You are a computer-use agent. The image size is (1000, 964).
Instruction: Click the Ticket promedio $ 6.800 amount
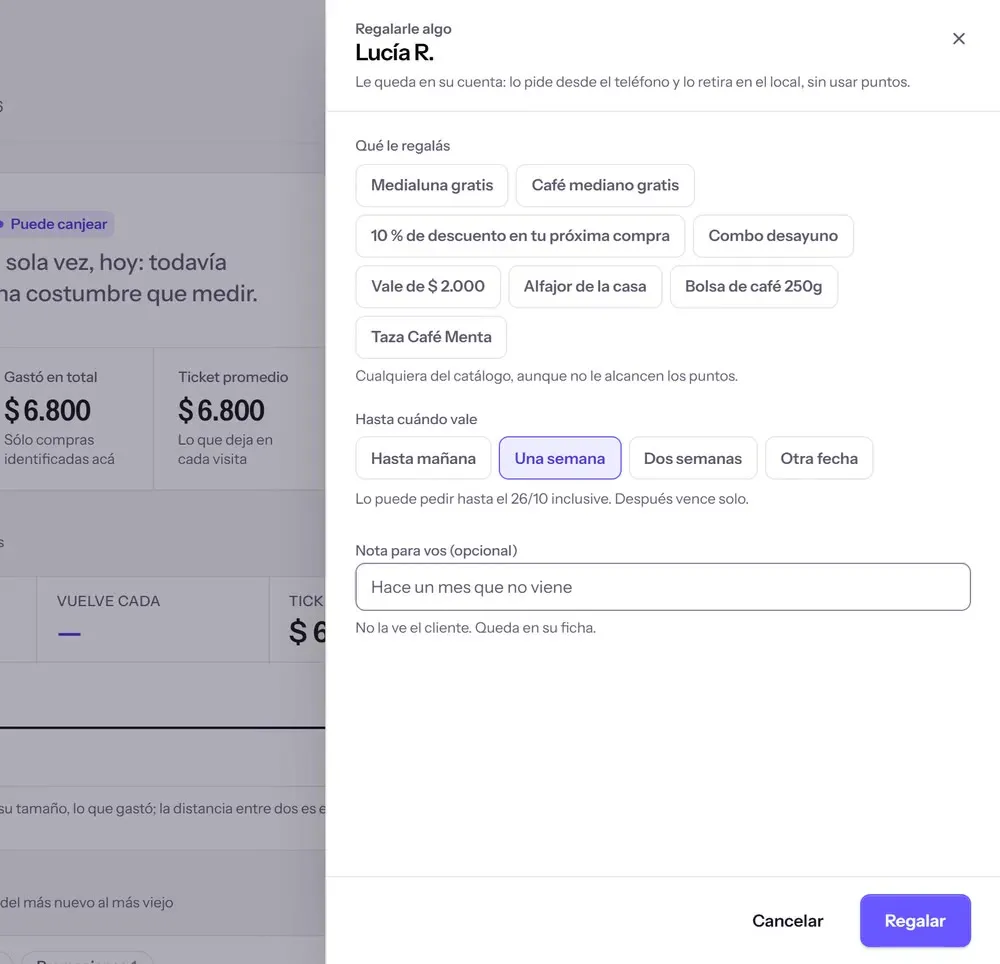pyautogui.click(x=221, y=410)
